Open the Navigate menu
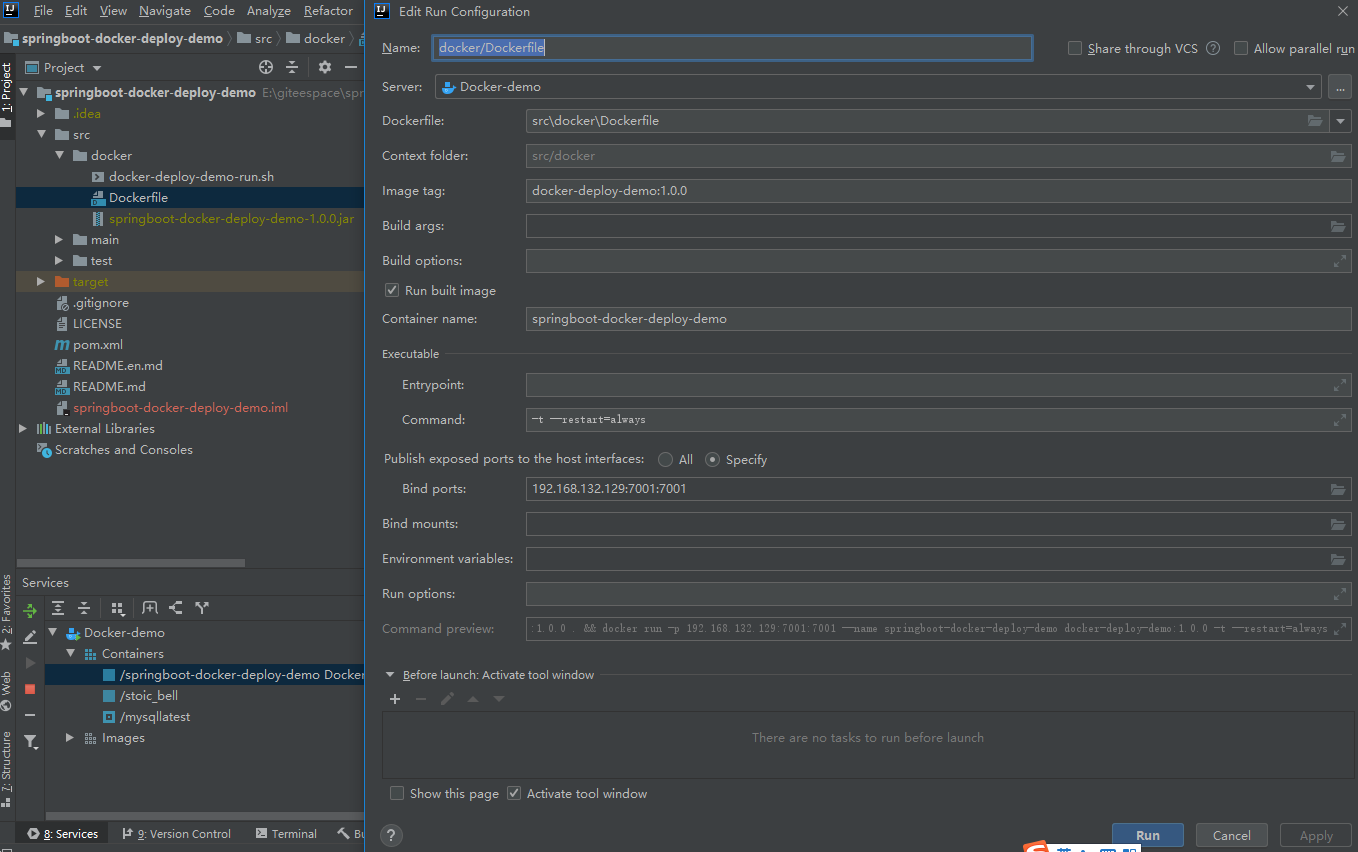Screen dimensions: 1358x852 click(165, 11)
